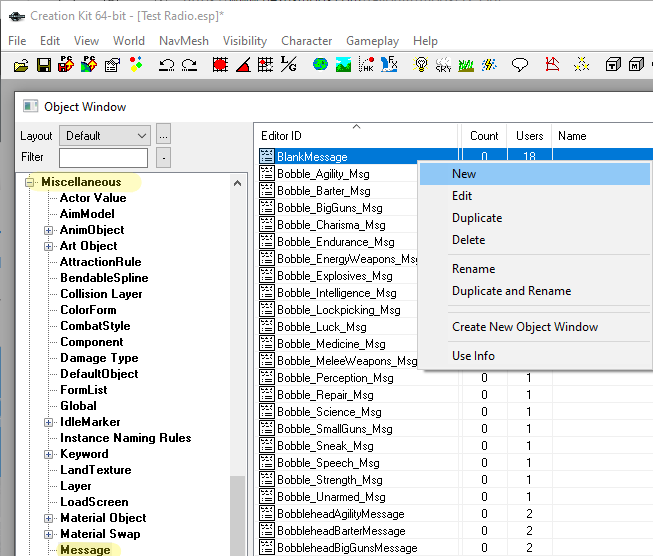Expand the IdleMarker tree node
Image resolution: width=653 pixels, height=556 pixels.
pos(48,422)
